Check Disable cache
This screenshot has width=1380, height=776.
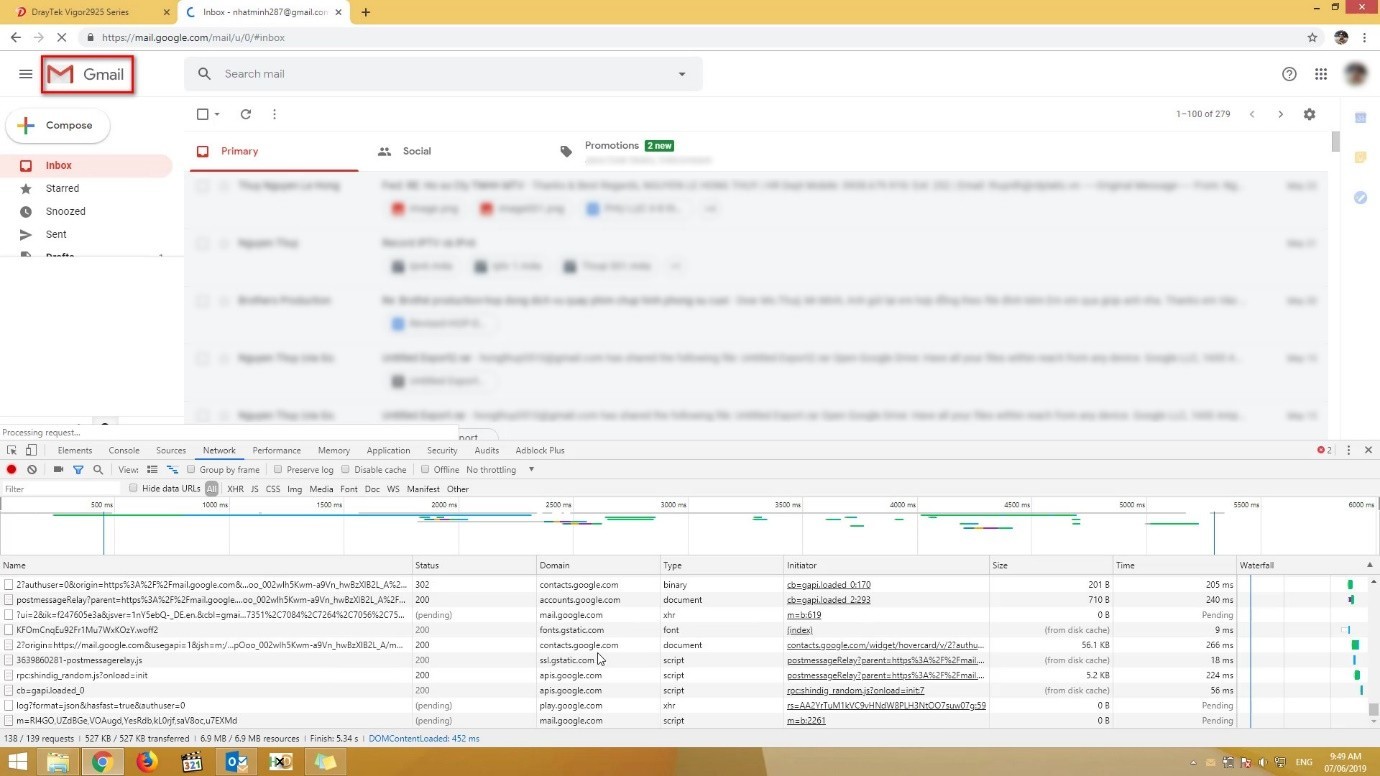pyautogui.click(x=345, y=469)
